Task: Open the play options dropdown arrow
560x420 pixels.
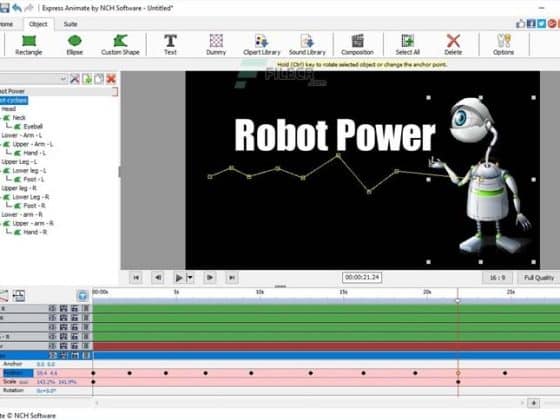Action: (190, 278)
